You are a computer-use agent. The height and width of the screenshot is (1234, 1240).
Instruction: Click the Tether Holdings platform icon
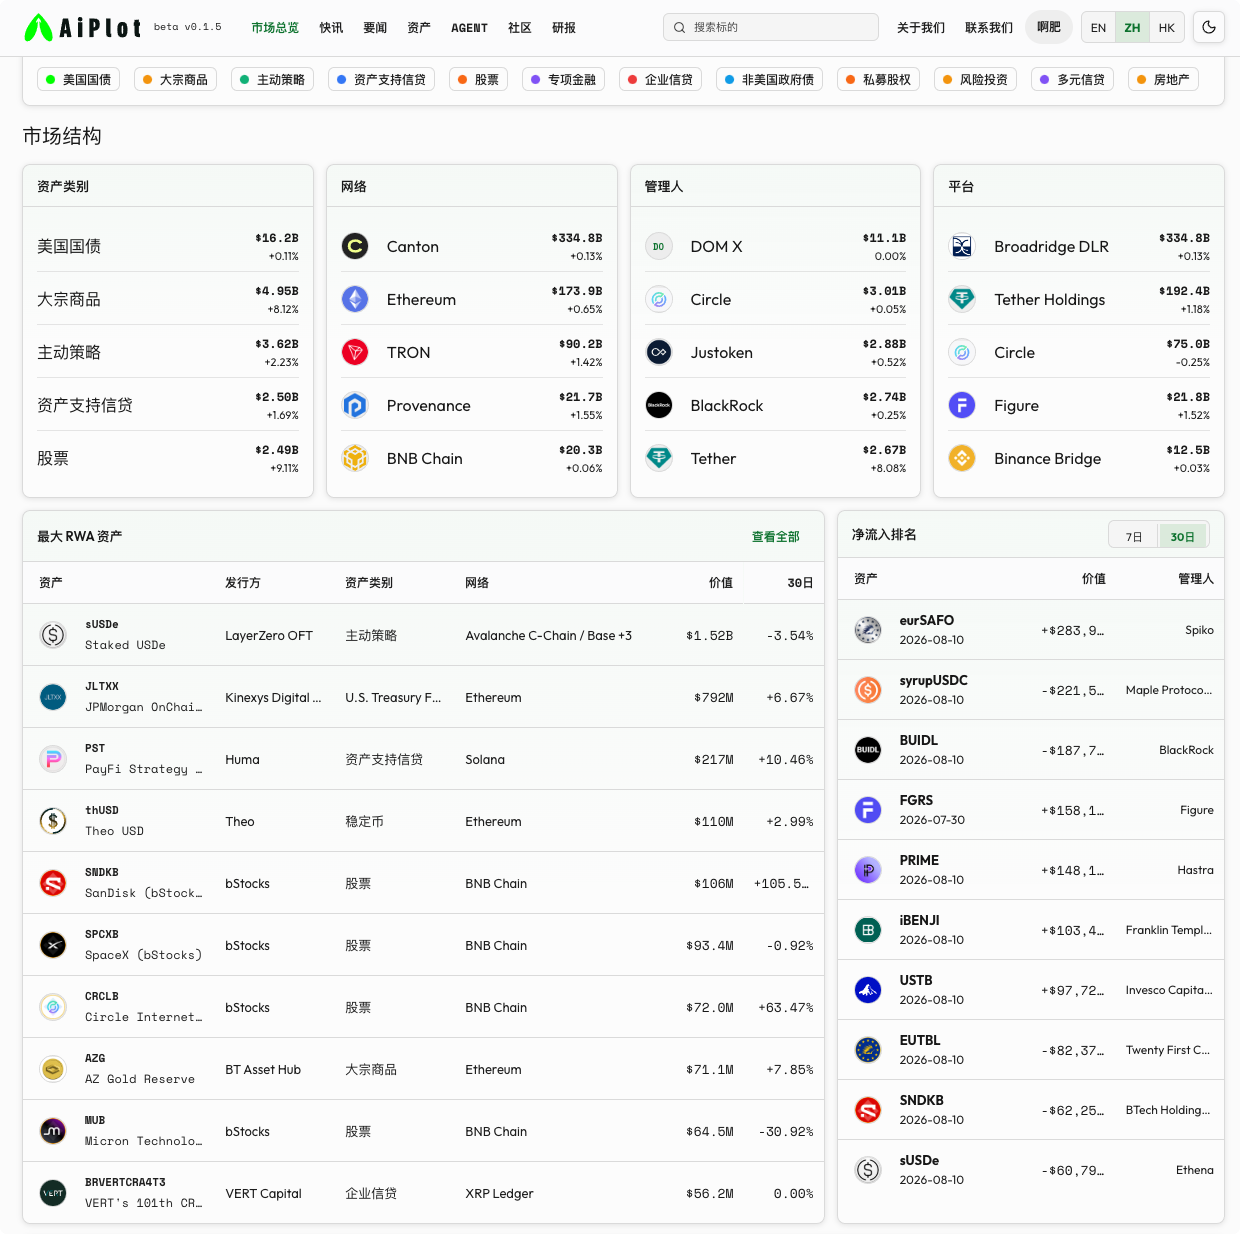point(962,299)
